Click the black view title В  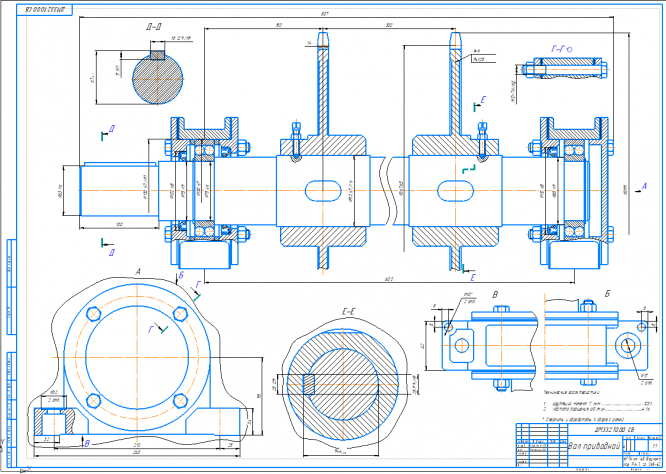pos(495,295)
